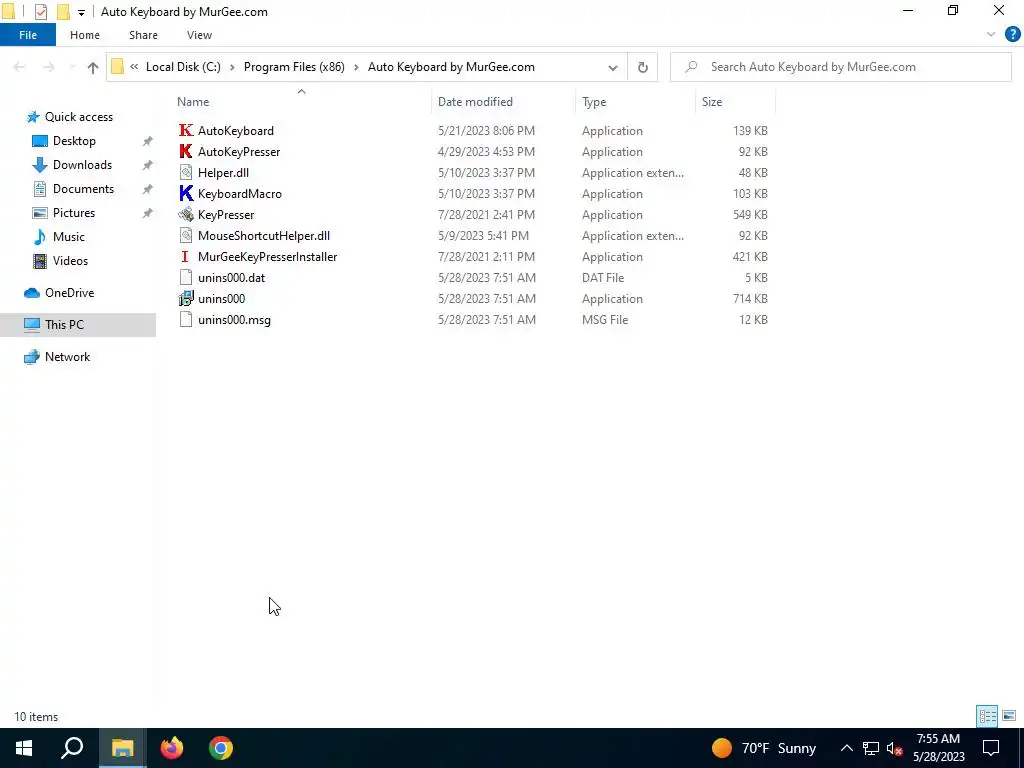This screenshot has width=1024, height=768.
Task: Click the Search Auto Keyboard by MurGee.com field
Action: tap(841, 67)
